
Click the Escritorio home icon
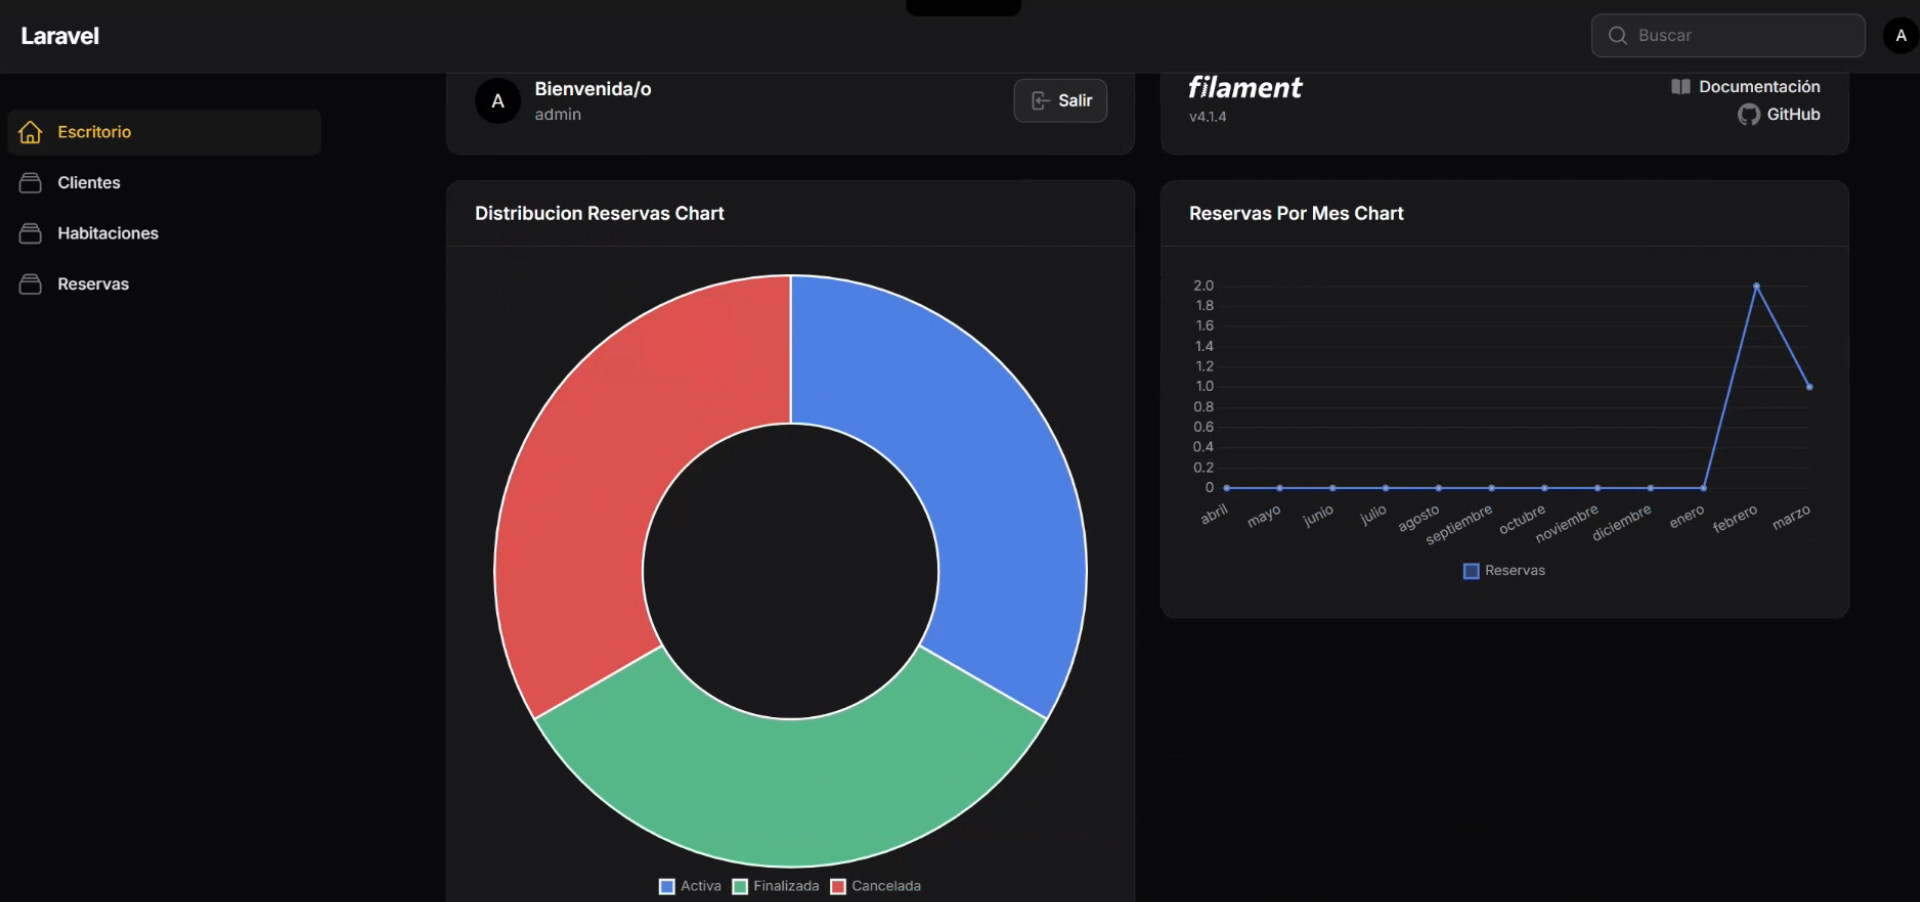tap(30, 132)
